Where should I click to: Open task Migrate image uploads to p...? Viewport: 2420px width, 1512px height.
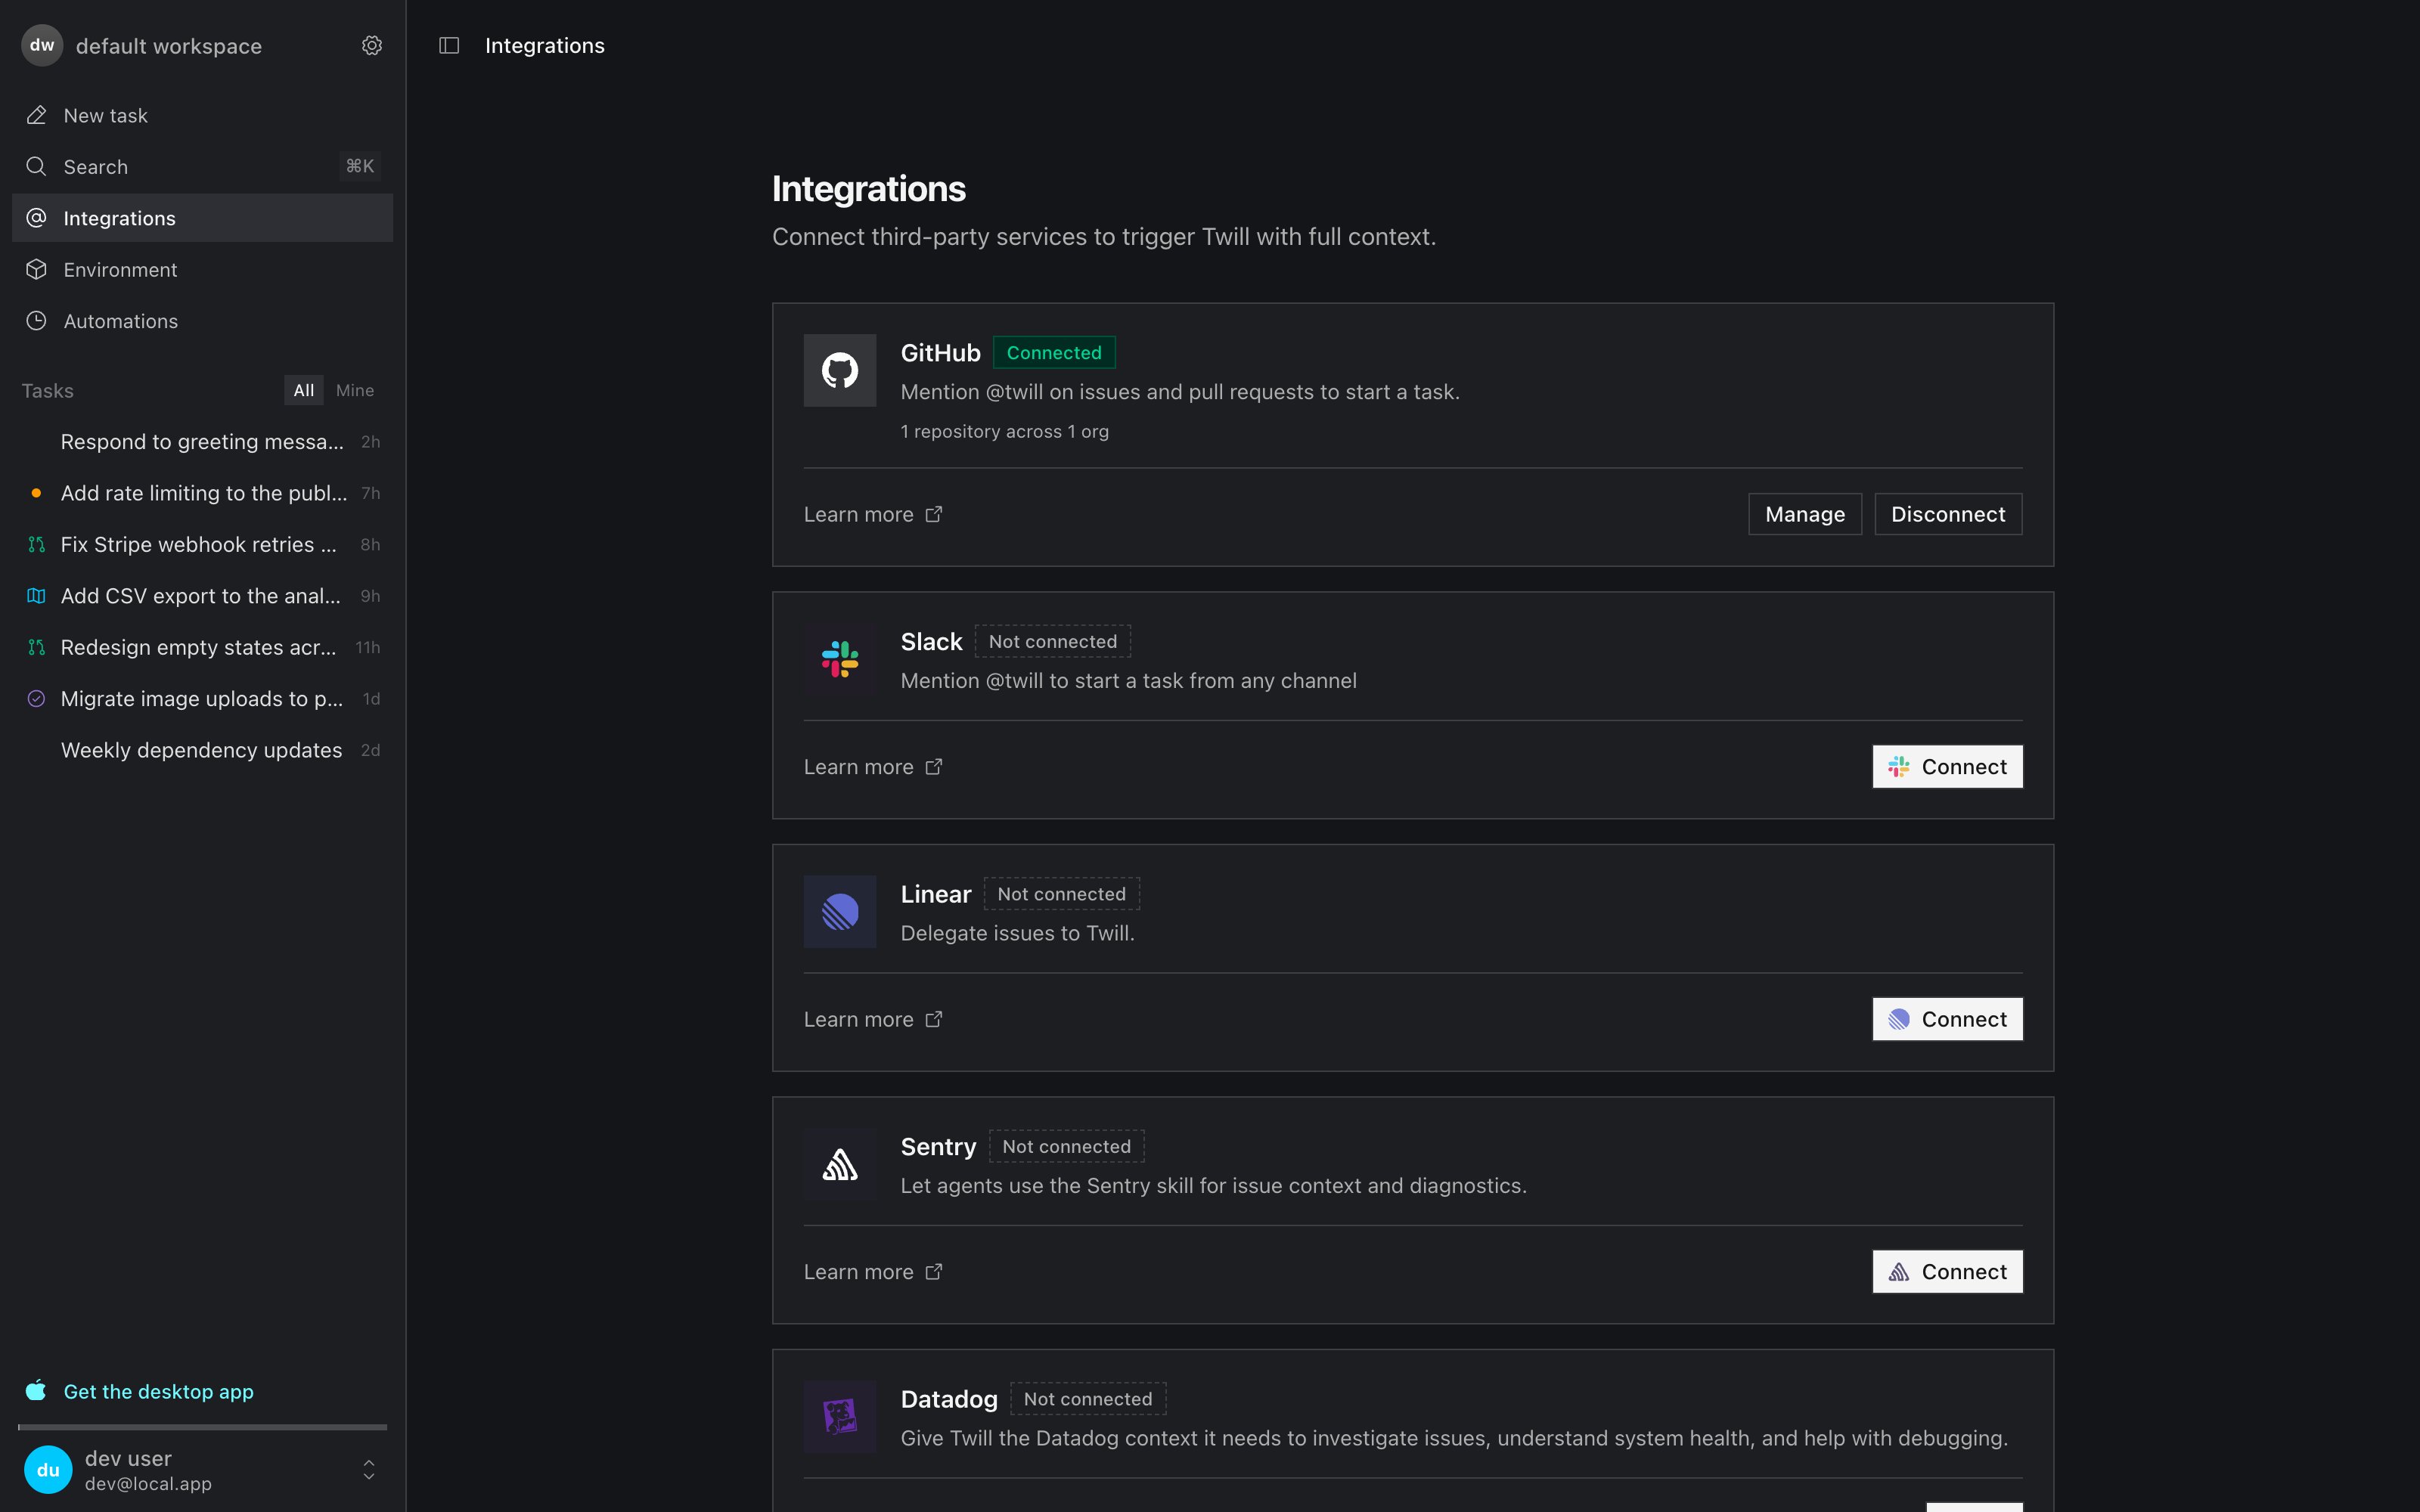[202, 699]
